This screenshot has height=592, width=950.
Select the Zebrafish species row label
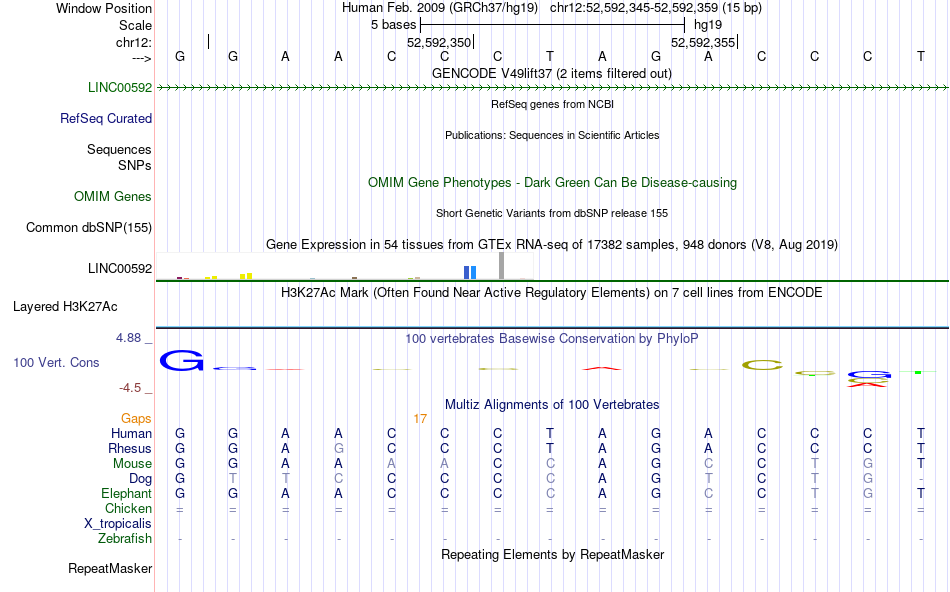coord(125,539)
